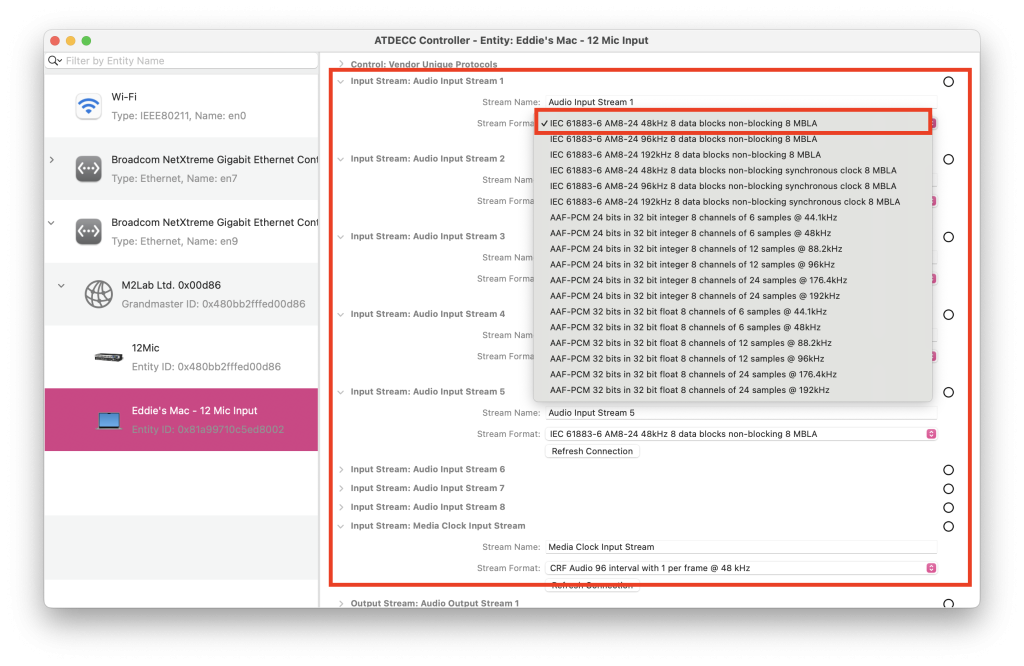Click the Eddie's Mac laptop icon

(x=108, y=420)
